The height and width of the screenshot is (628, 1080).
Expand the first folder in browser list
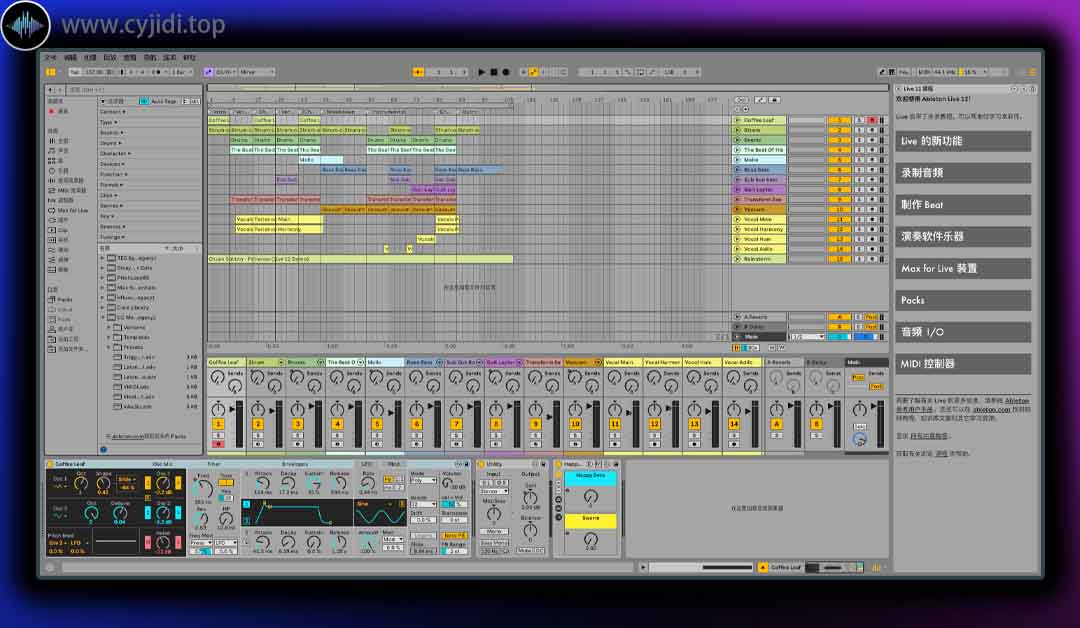click(103, 258)
